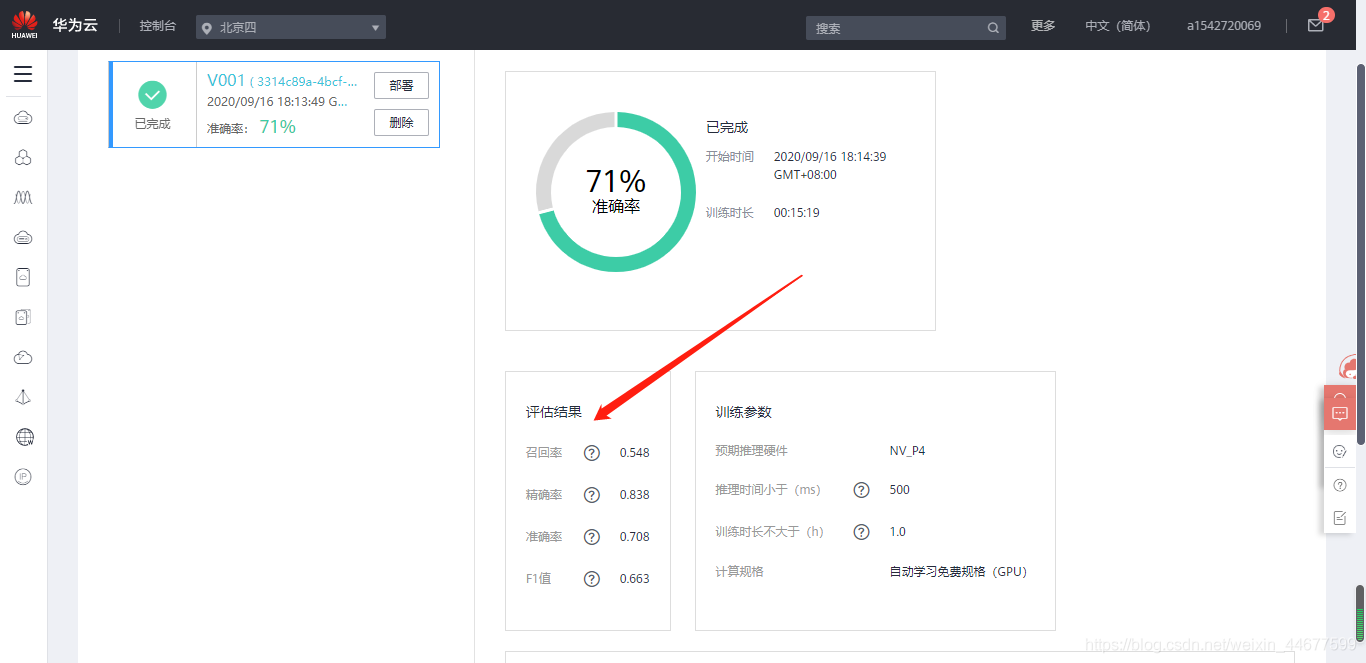This screenshot has height=663, width=1366.
Task: Click the 训练参数 heading
Action: click(744, 412)
